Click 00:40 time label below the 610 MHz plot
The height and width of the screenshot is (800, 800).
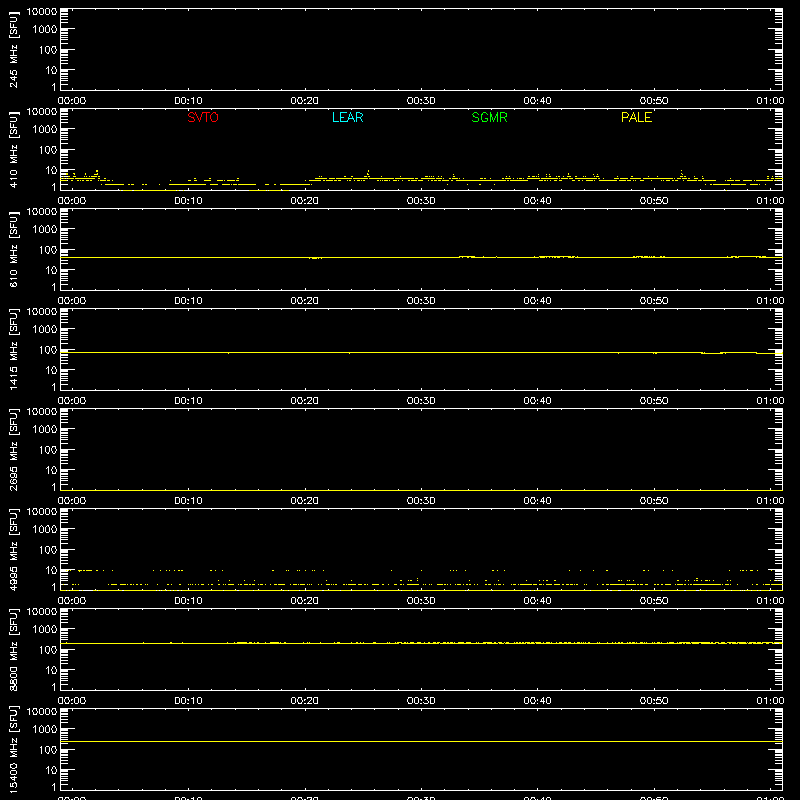click(x=537, y=301)
